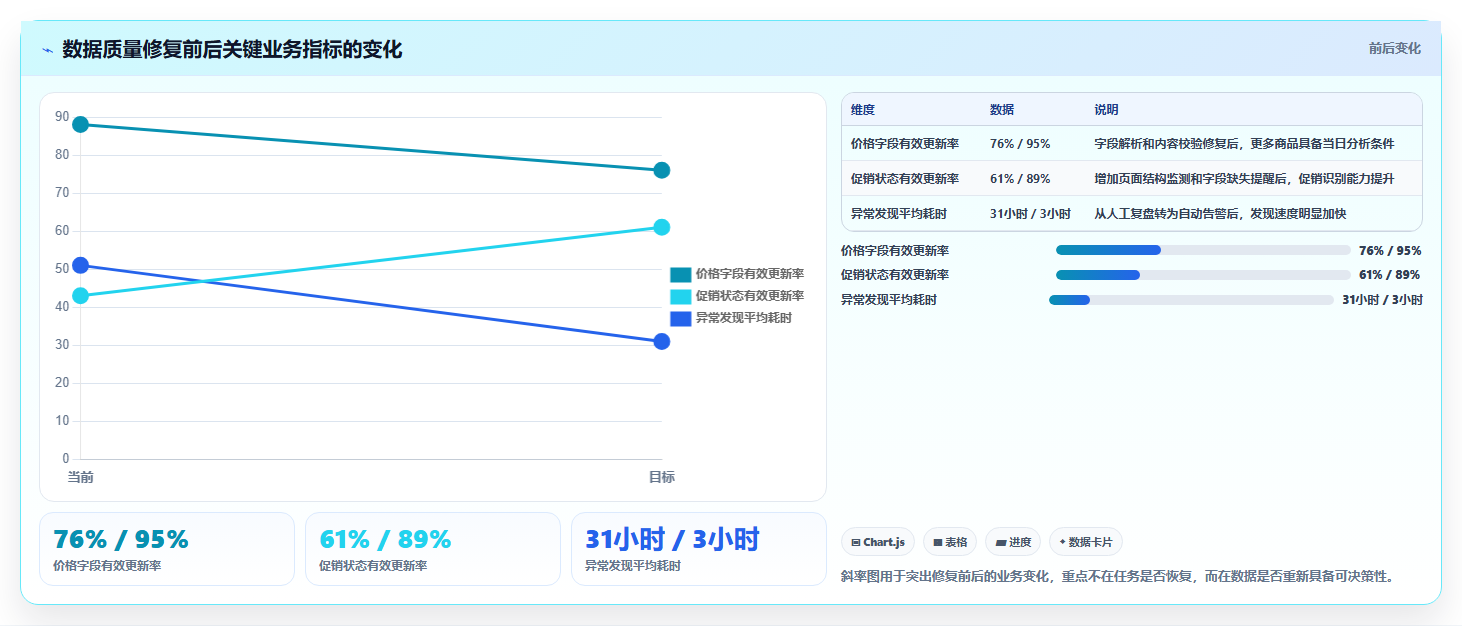Click legend text 异常发现平均耗时

744,318
